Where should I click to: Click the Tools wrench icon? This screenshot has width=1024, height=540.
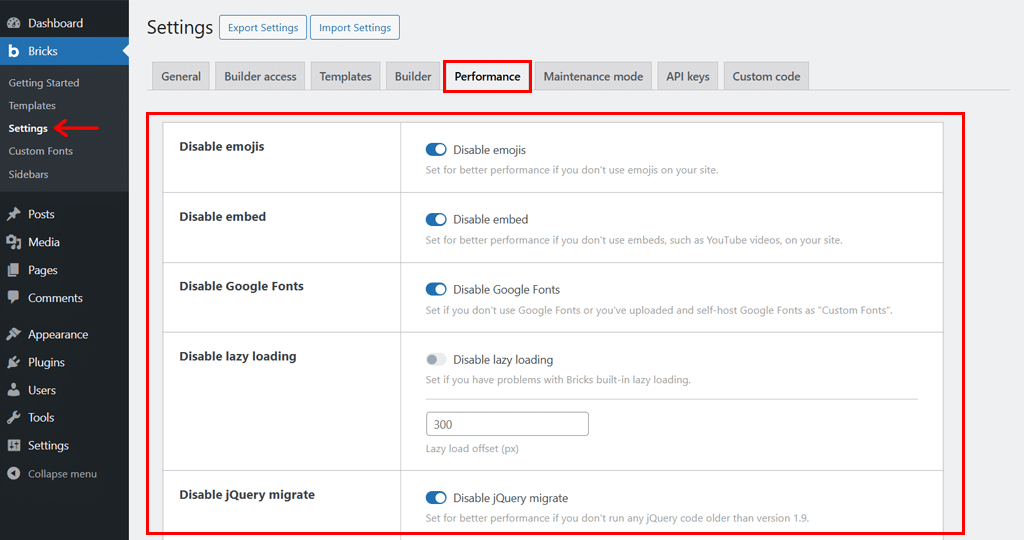tap(14, 418)
